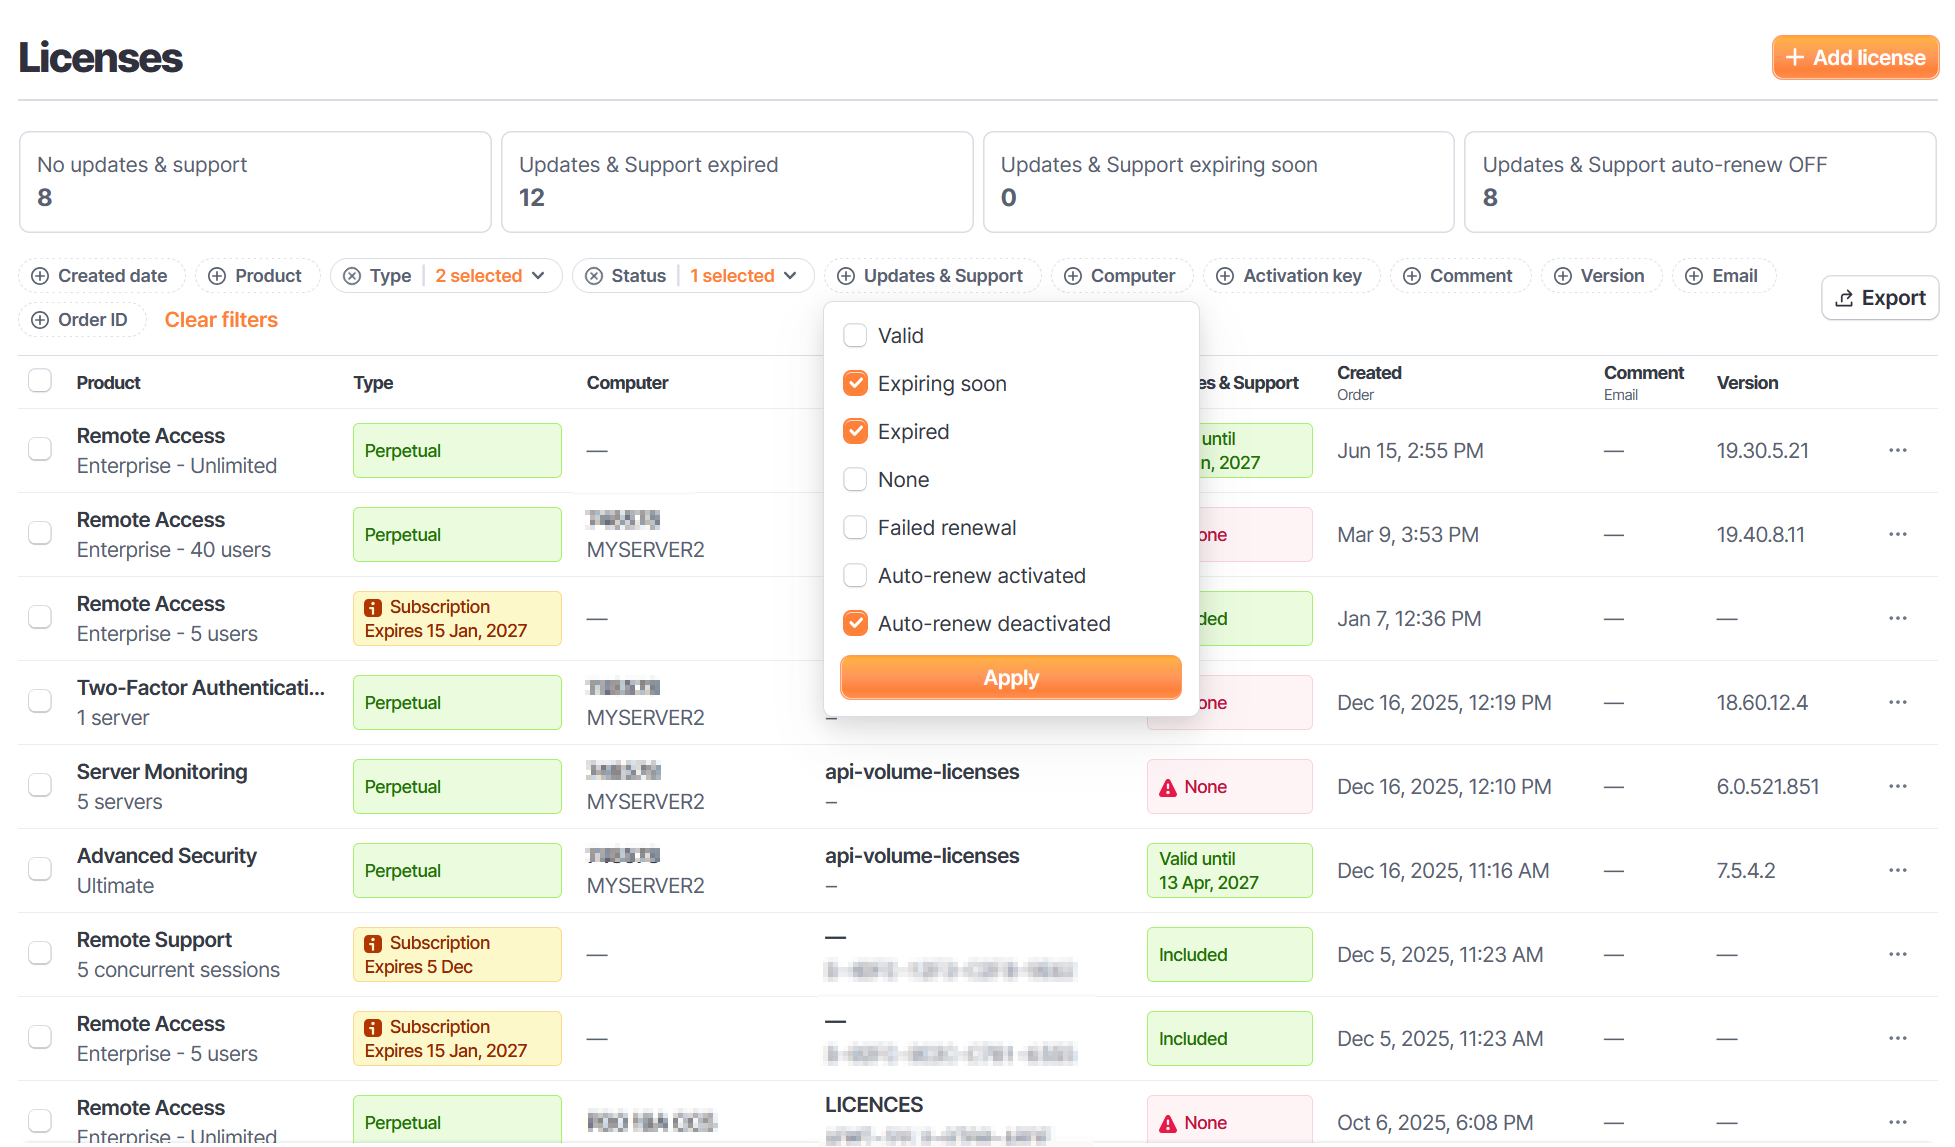Open row actions for Two-Factor Authentication license
This screenshot has width=1955, height=1147.
tap(1898, 702)
